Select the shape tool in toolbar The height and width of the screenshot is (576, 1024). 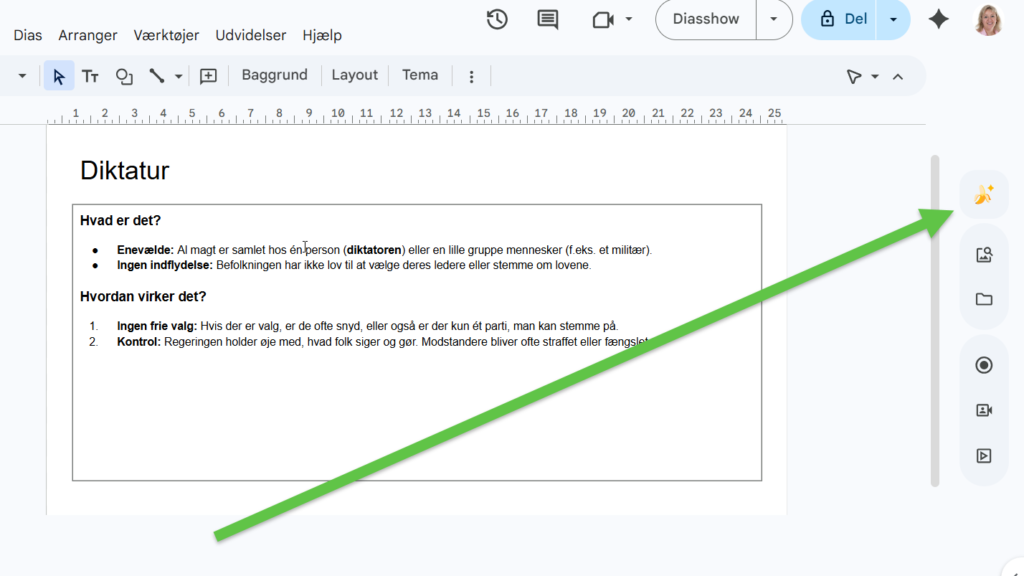click(x=124, y=76)
